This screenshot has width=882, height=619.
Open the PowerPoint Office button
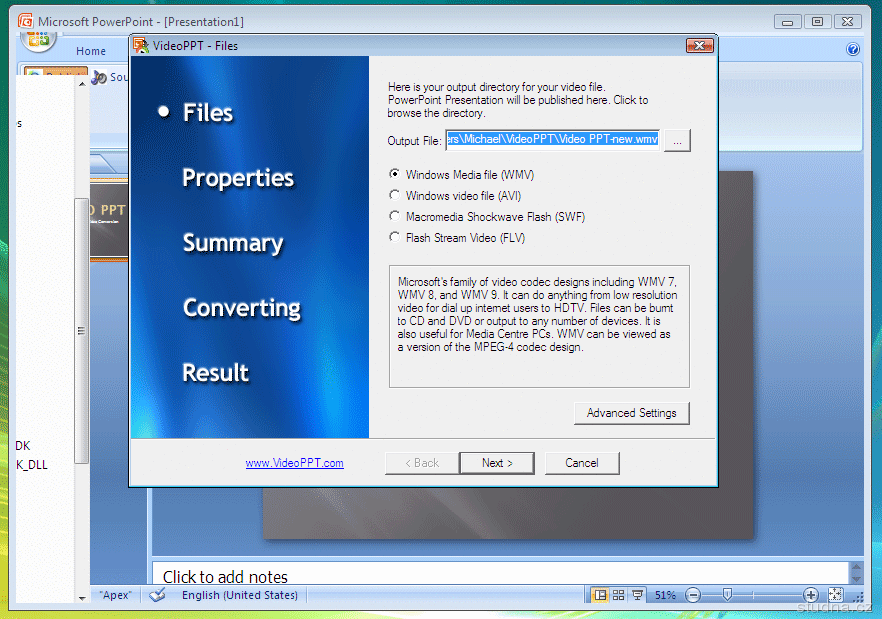point(38,41)
